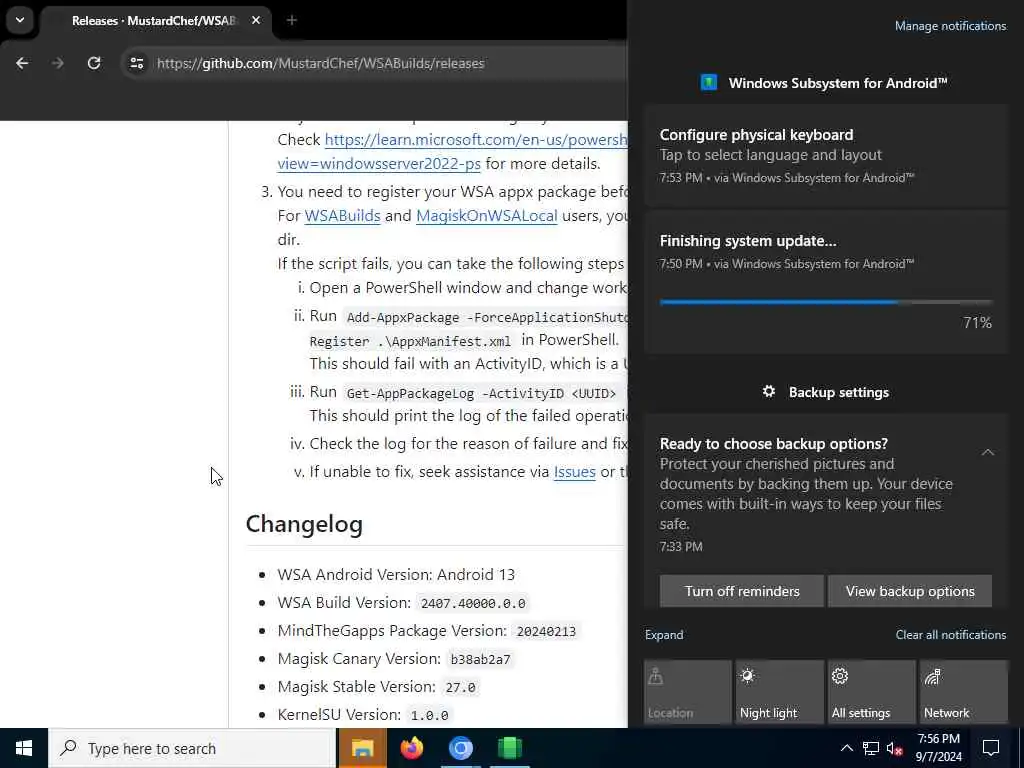Open the Issues link
The width and height of the screenshot is (1024, 768).
(575, 472)
